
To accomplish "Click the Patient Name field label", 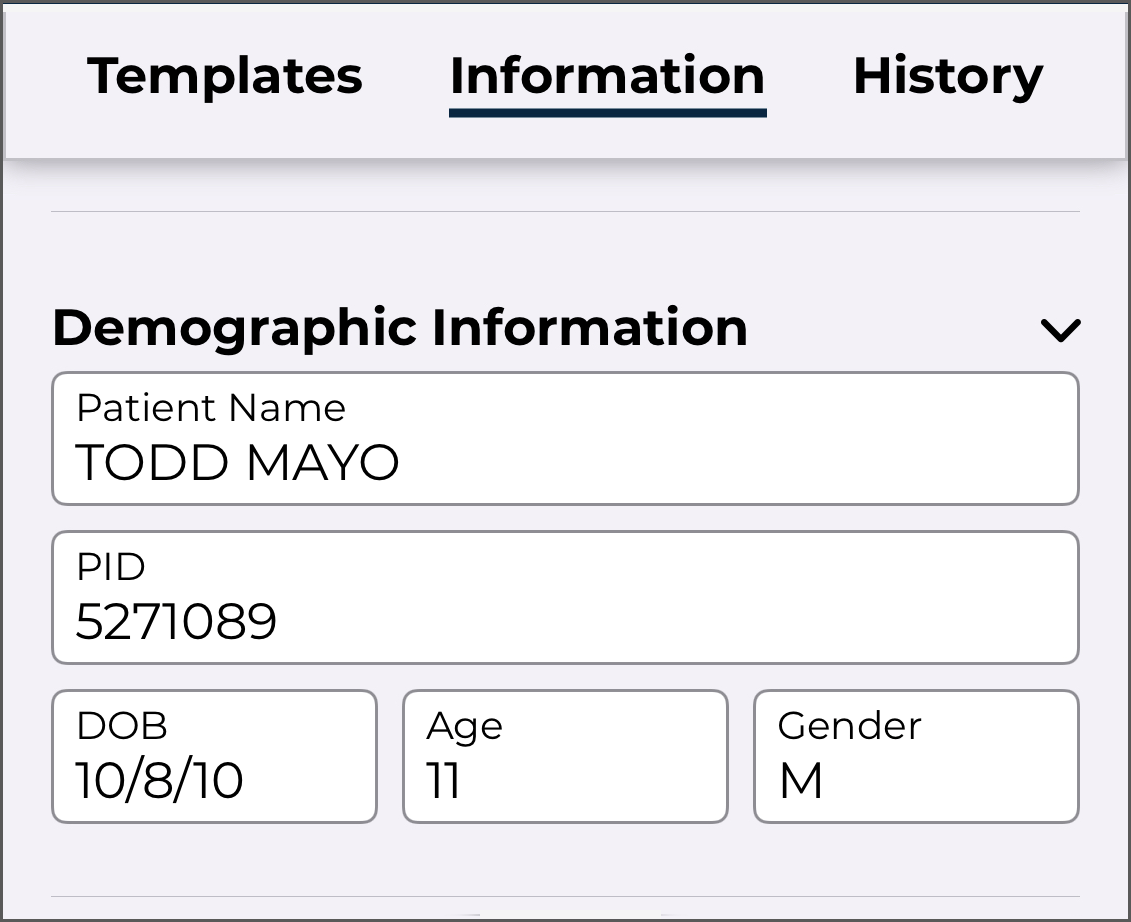I will click(211, 408).
